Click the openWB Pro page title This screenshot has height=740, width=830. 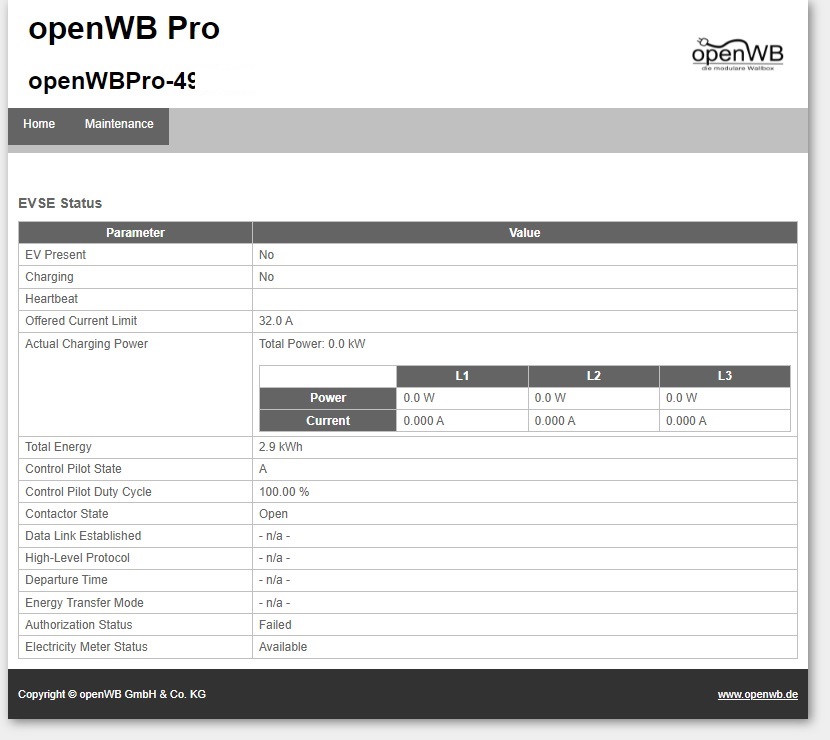(124, 28)
